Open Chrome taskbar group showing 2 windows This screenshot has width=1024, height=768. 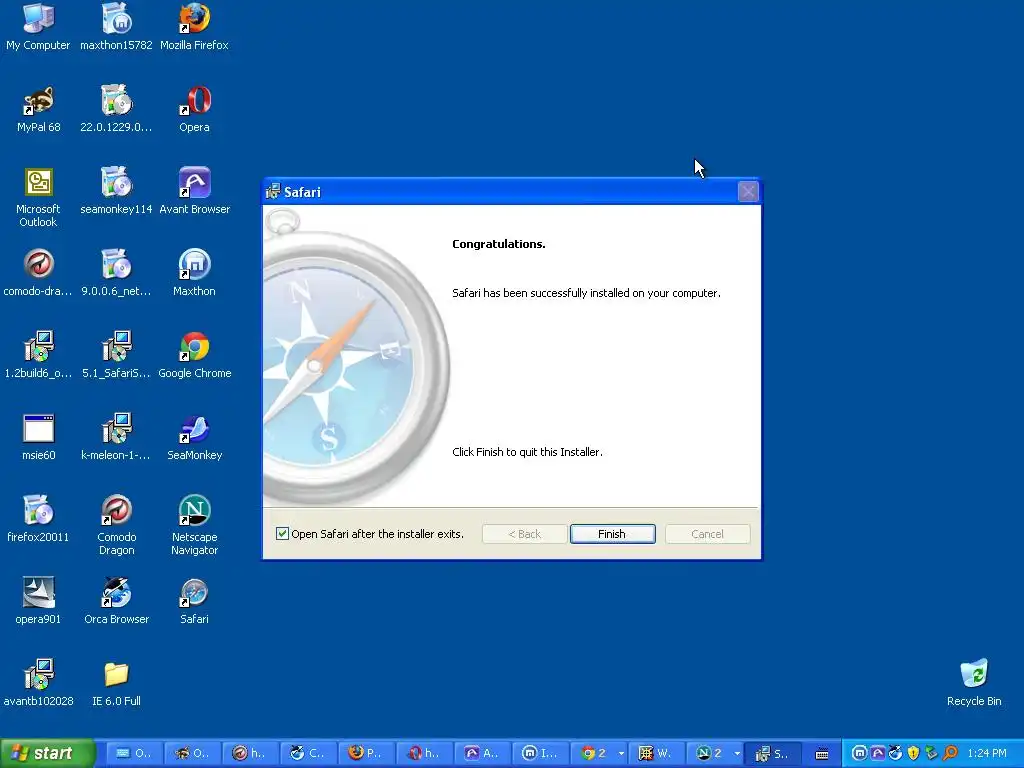(600, 753)
